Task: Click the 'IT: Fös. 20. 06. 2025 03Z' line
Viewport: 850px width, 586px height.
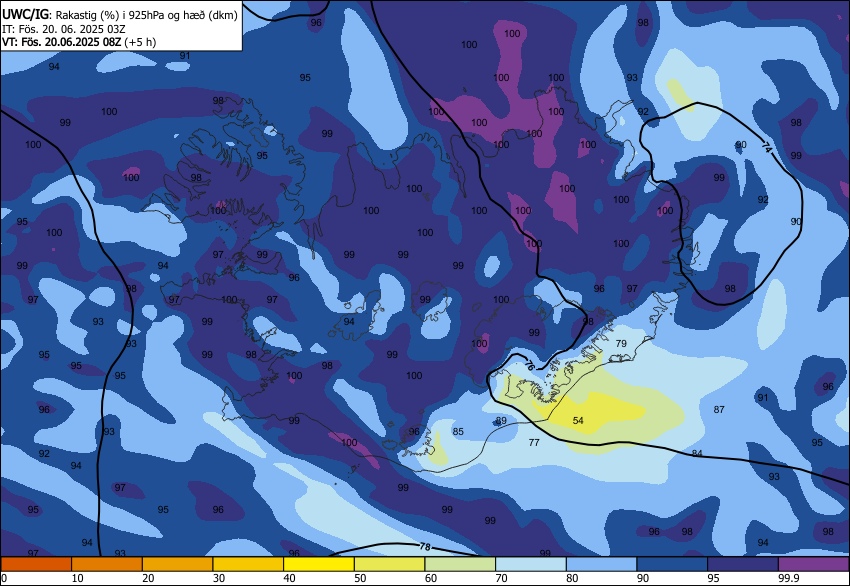Action: pos(63,29)
